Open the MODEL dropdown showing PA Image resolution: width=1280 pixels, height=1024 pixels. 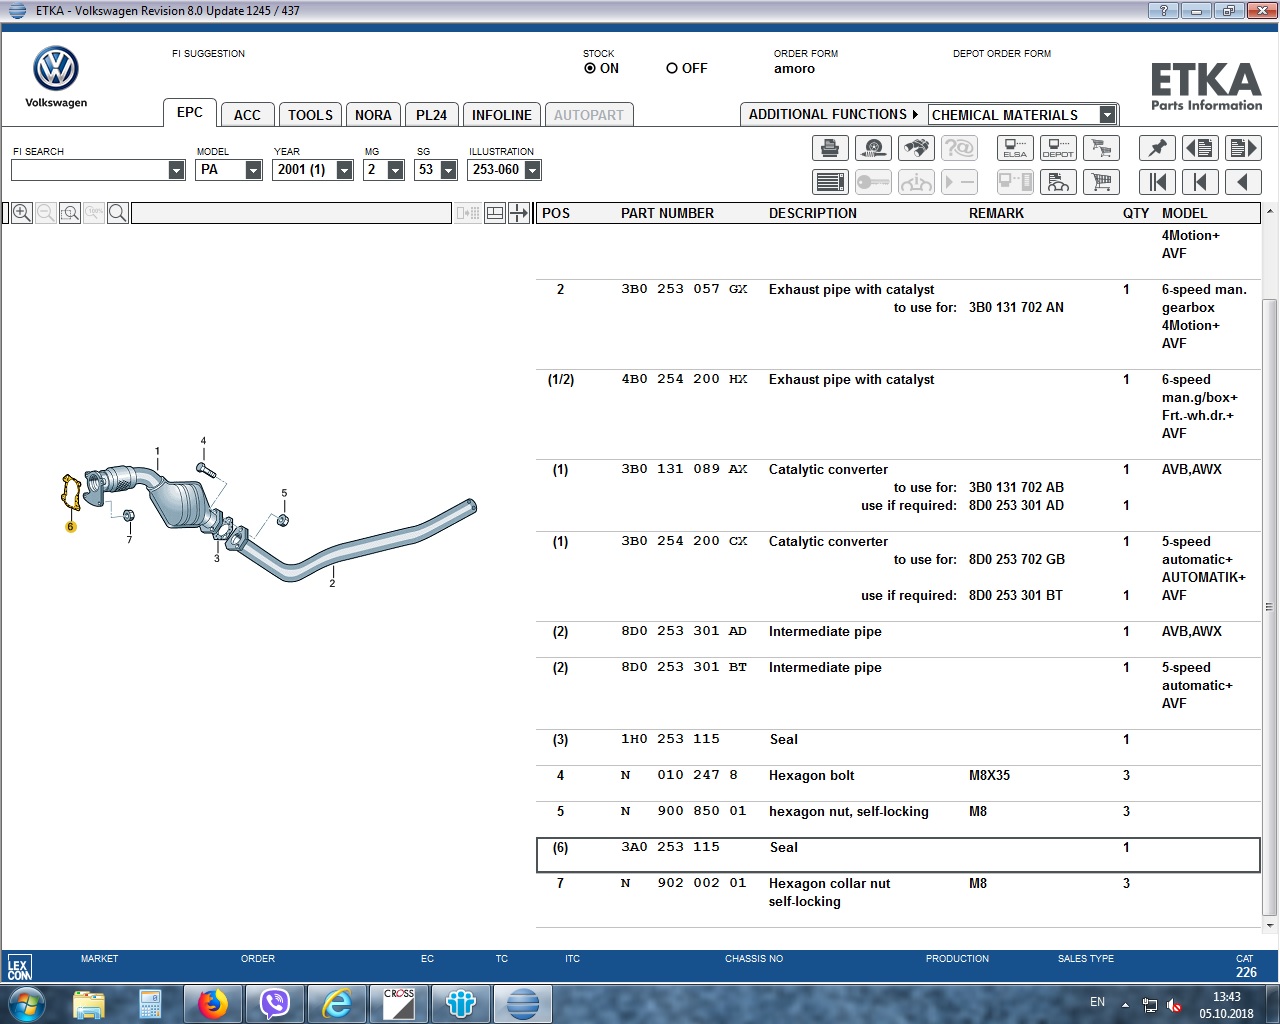coord(253,171)
